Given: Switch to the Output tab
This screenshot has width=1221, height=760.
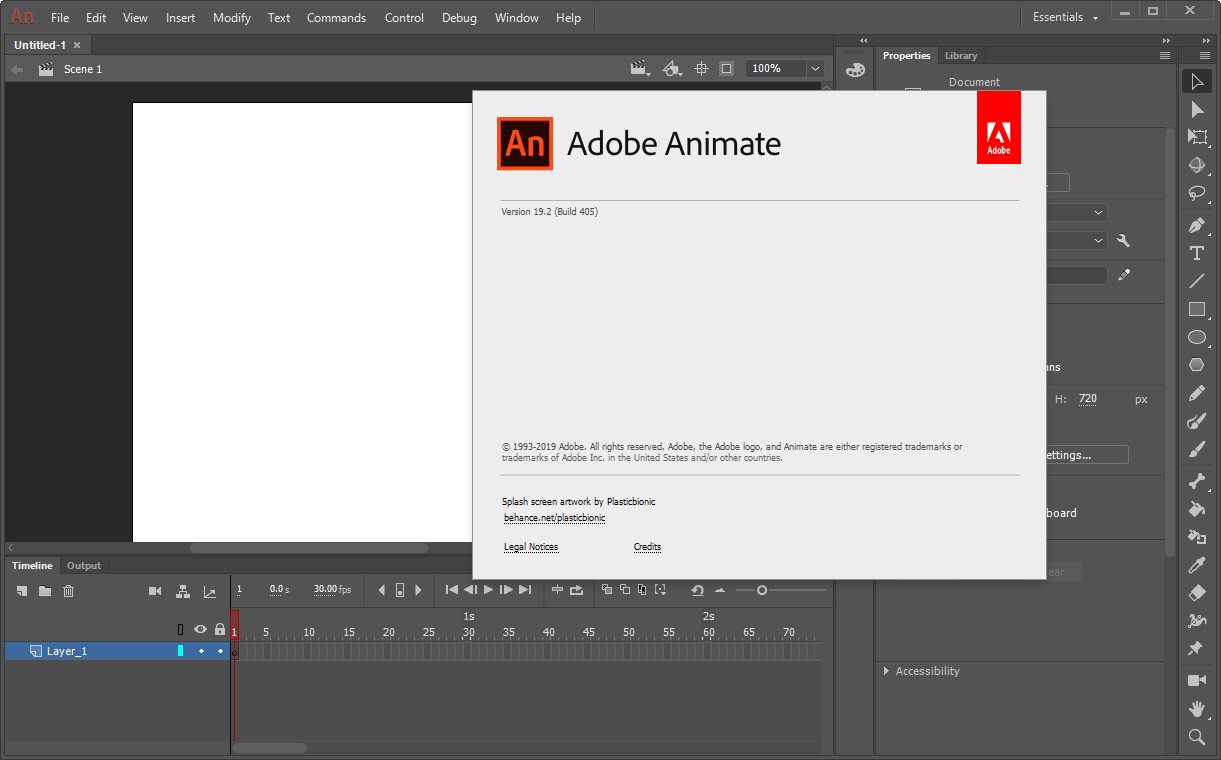Looking at the screenshot, I should [84, 566].
